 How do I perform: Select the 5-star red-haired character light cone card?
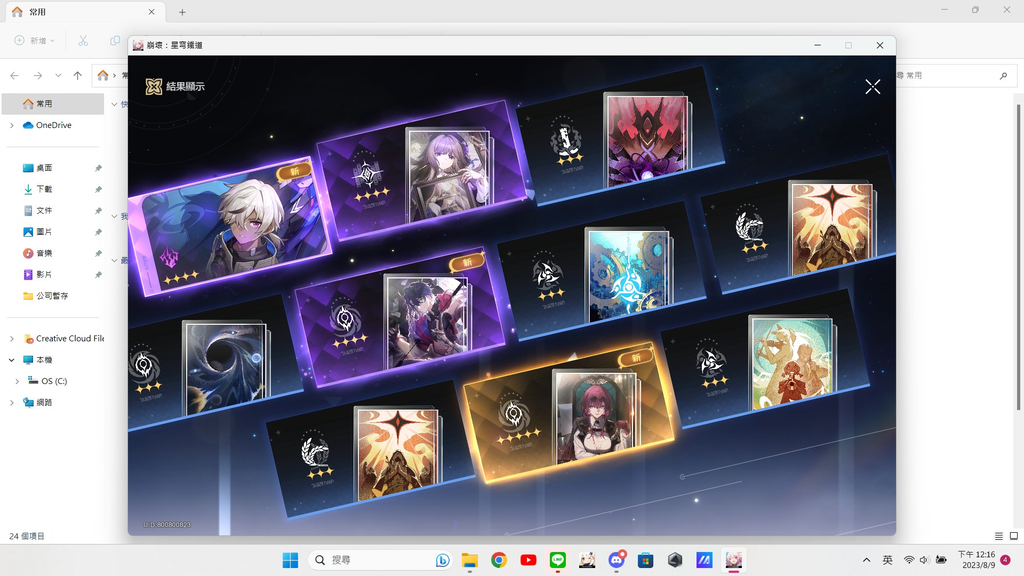click(x=569, y=413)
